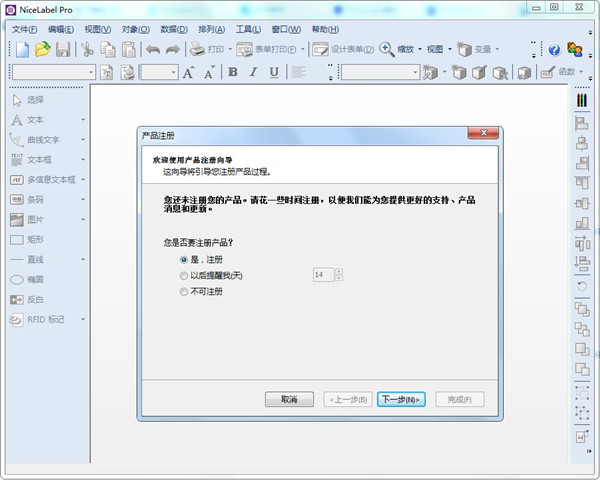Click the Redo arrow icon

coord(173,50)
